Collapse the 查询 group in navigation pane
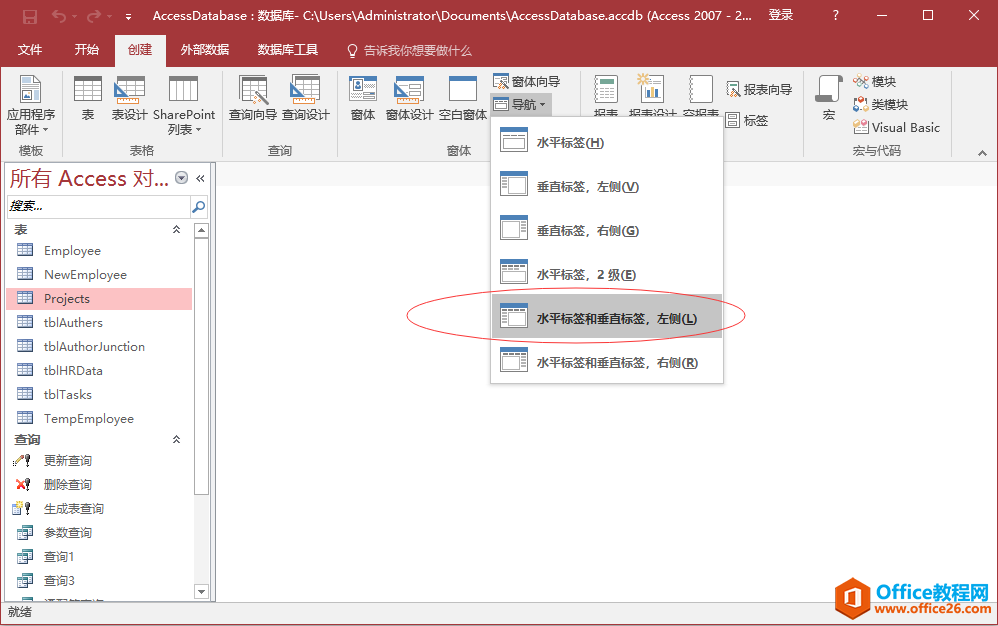The height and width of the screenshot is (626, 998). pyautogui.click(x=177, y=440)
